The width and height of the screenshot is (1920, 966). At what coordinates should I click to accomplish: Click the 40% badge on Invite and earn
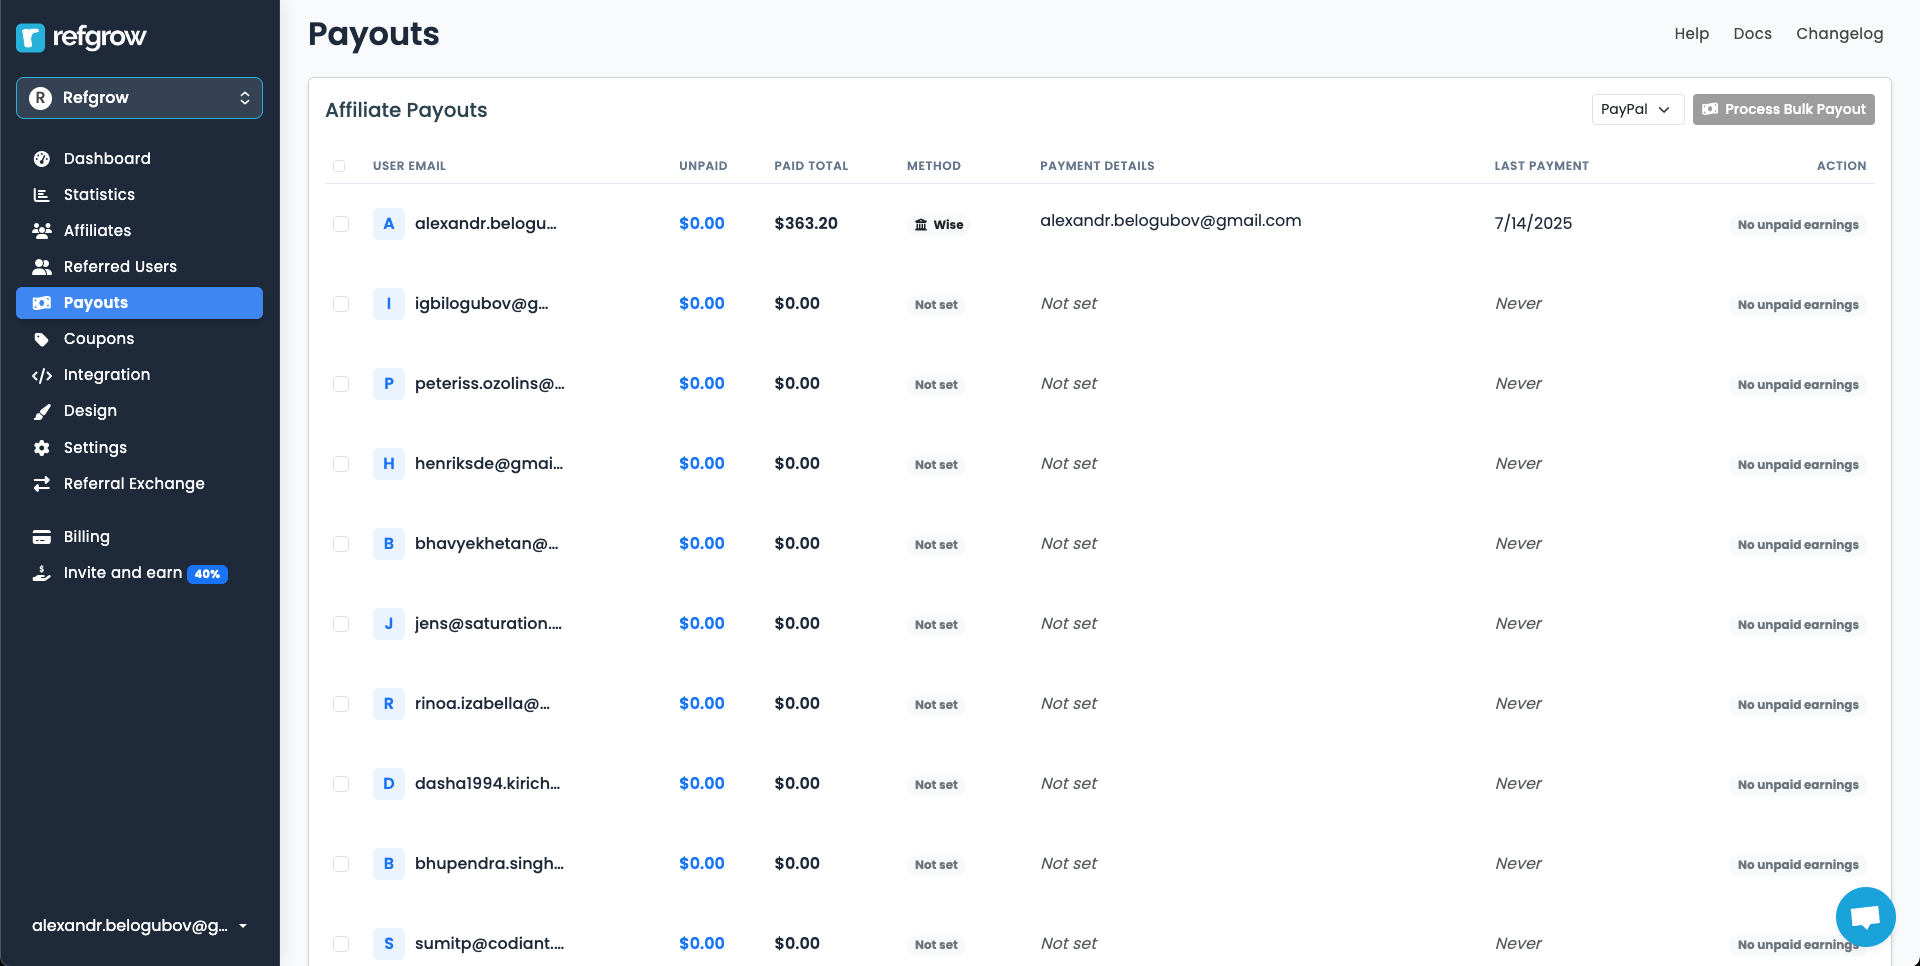pyautogui.click(x=208, y=574)
